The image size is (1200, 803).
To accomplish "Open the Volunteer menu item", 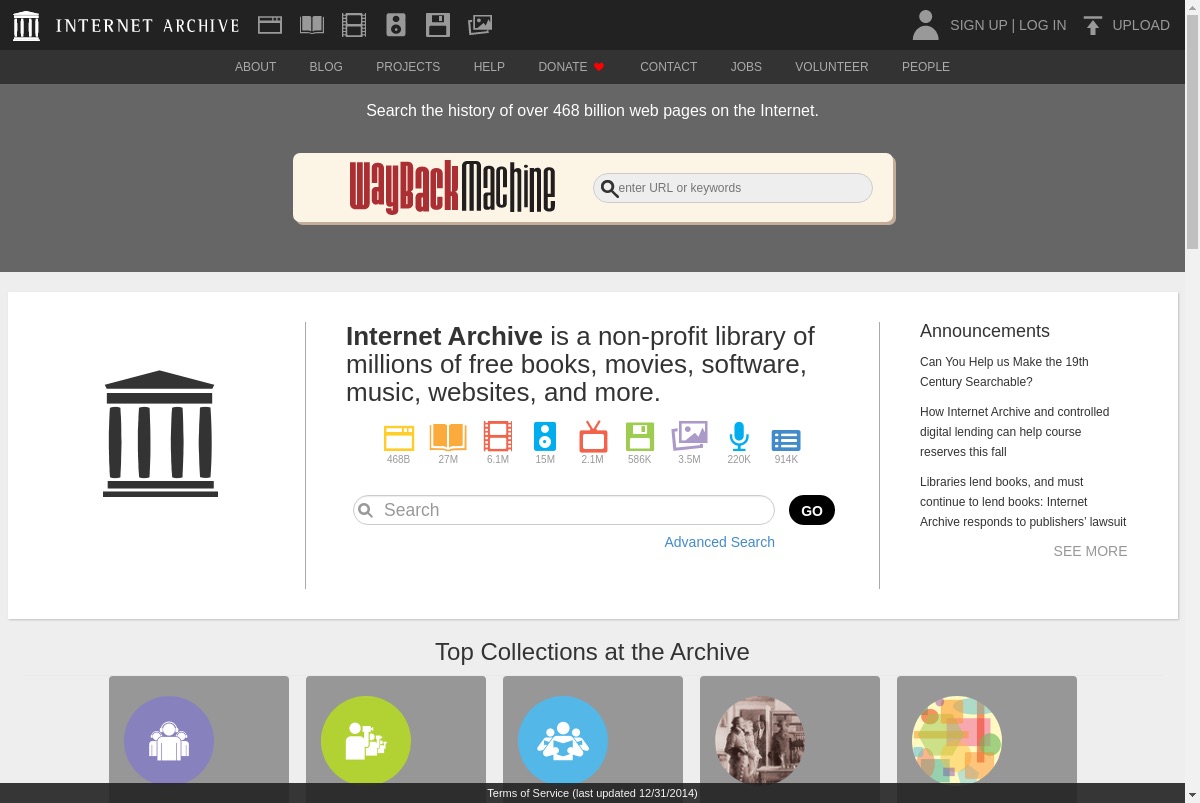I will pyautogui.click(x=832, y=67).
